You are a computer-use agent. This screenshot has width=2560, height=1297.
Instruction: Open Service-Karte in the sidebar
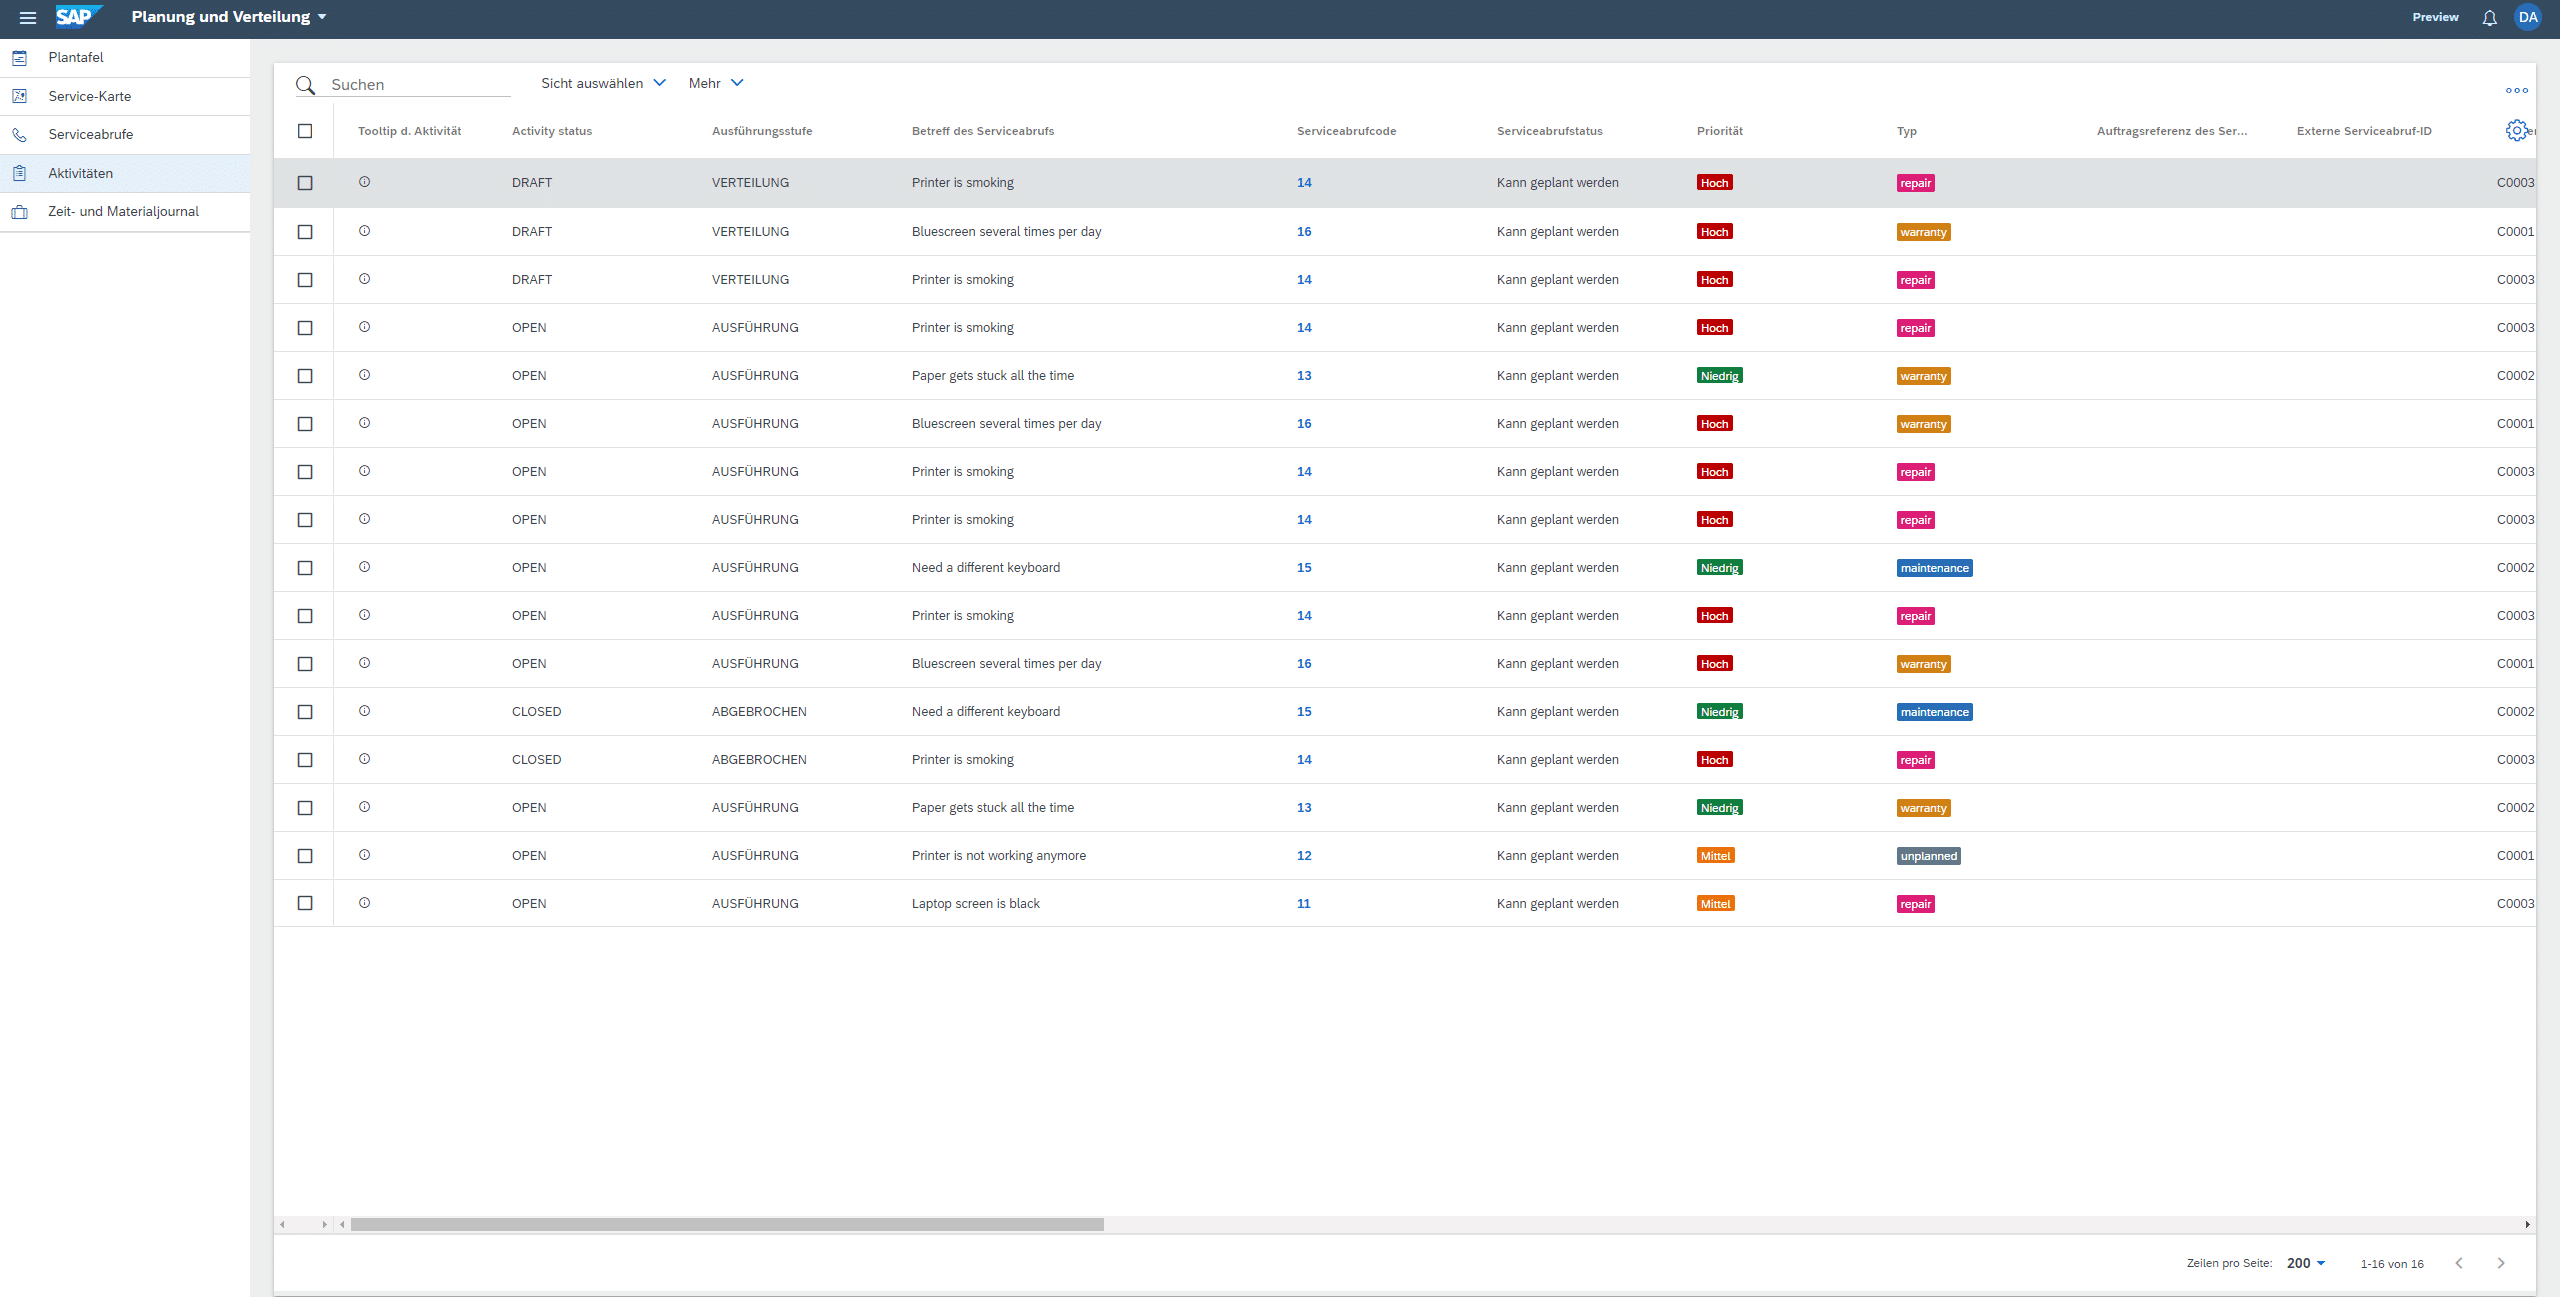[x=125, y=96]
